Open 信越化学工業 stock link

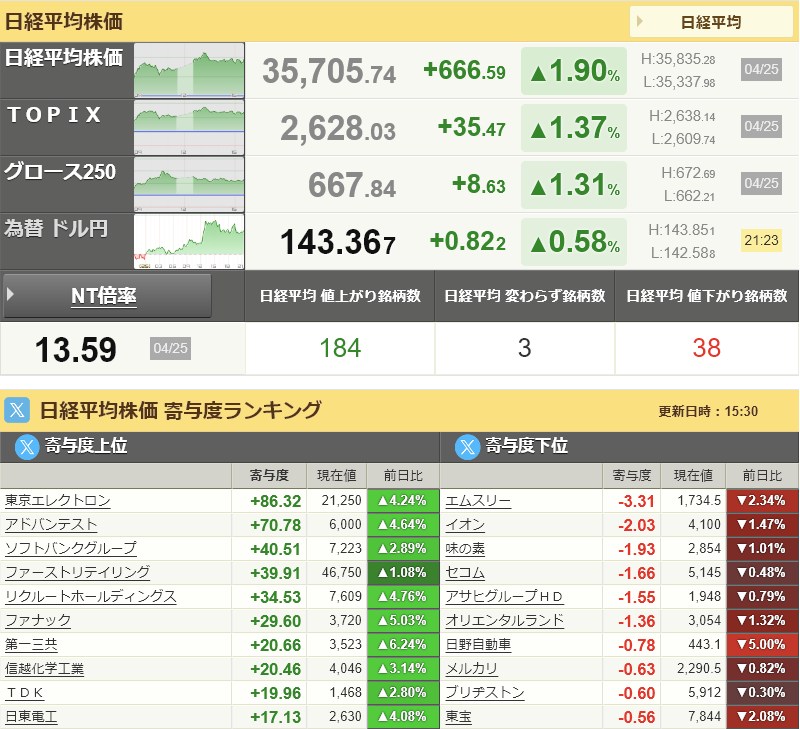(x=44, y=668)
